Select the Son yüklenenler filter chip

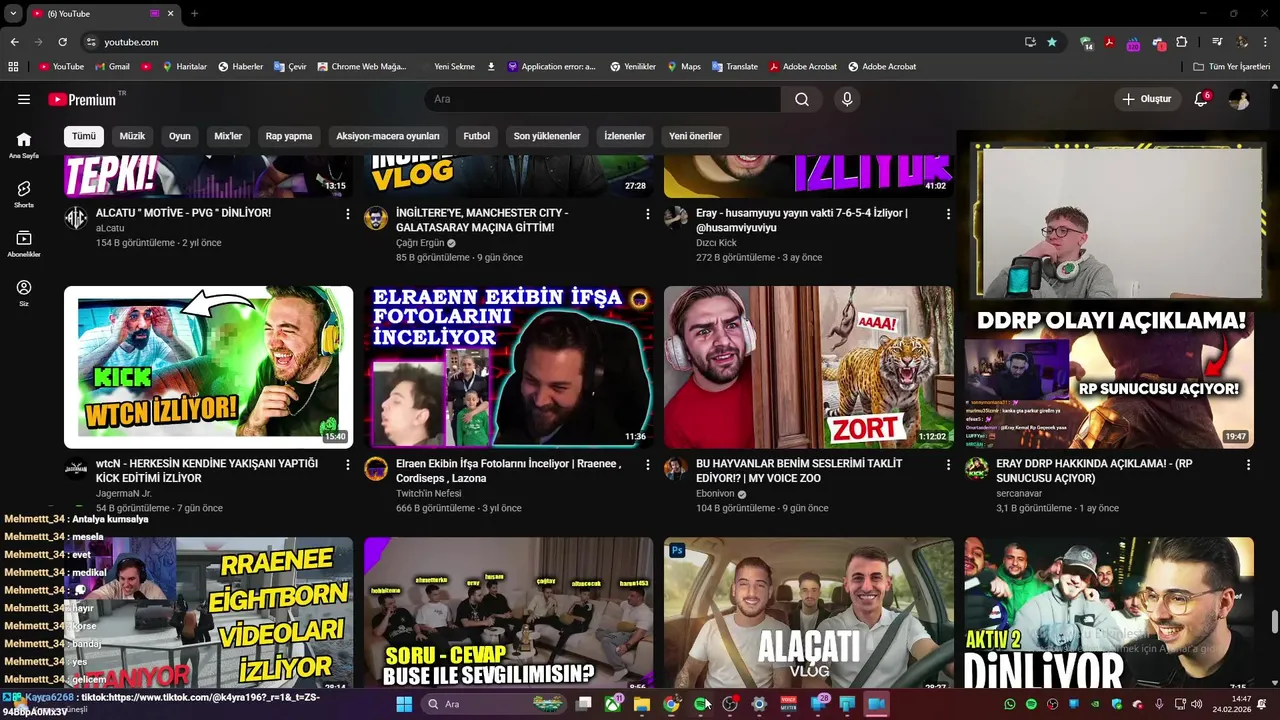[x=547, y=136]
